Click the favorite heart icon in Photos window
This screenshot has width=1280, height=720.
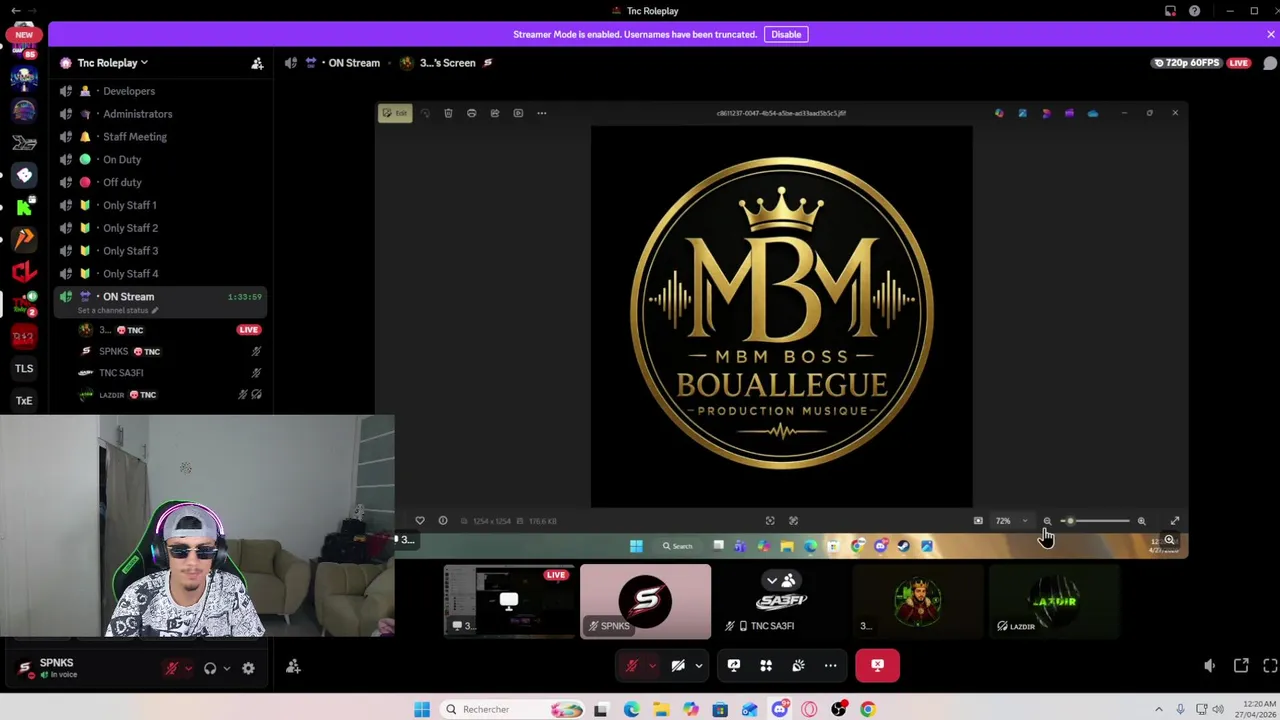tap(420, 521)
